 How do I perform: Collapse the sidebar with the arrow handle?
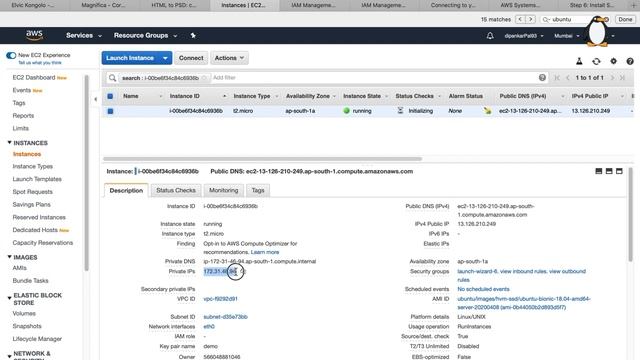tap(96, 99)
